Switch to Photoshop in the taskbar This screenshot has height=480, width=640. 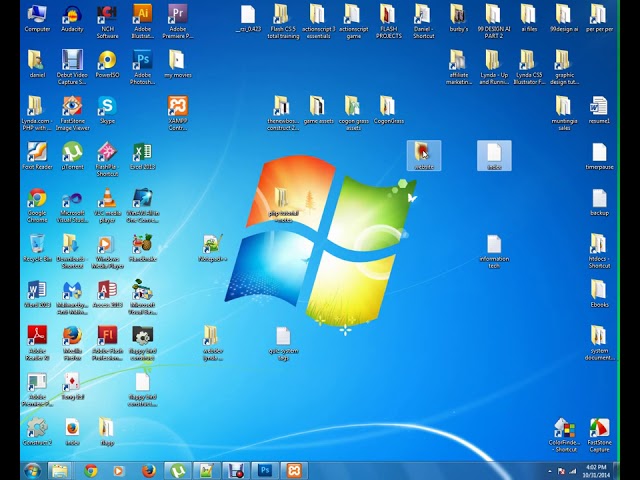264,471
